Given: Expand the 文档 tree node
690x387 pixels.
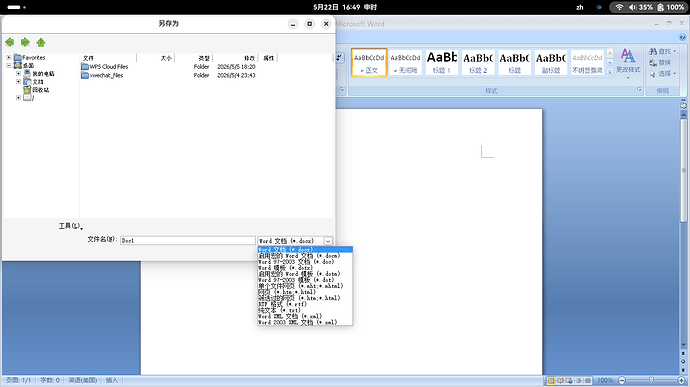Looking at the screenshot, I should point(18,81).
